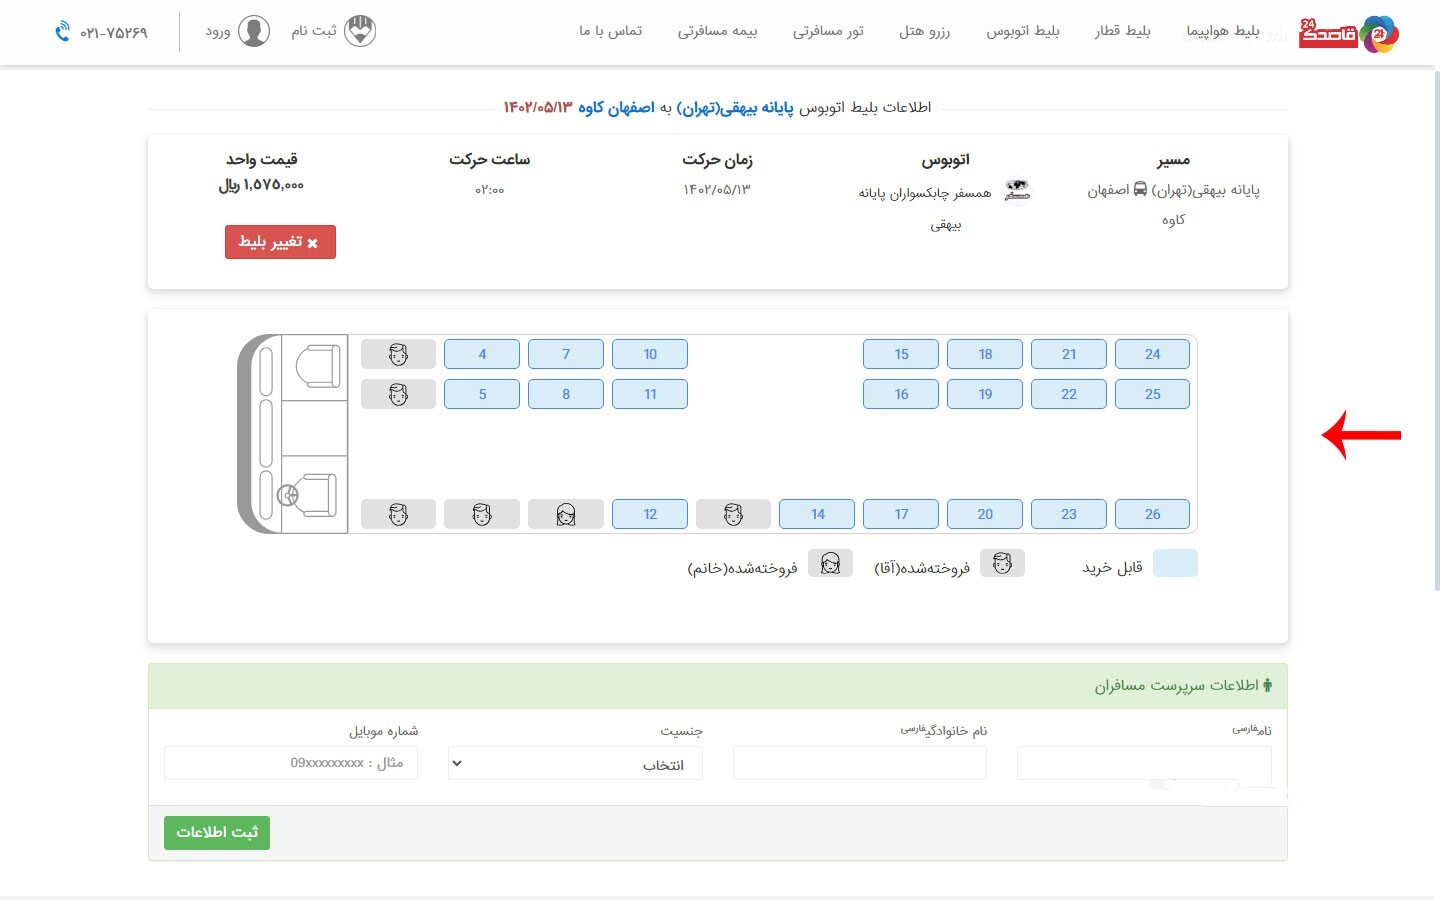The height and width of the screenshot is (900, 1440).
Task: Click the ورود login link
Action: point(218,31)
